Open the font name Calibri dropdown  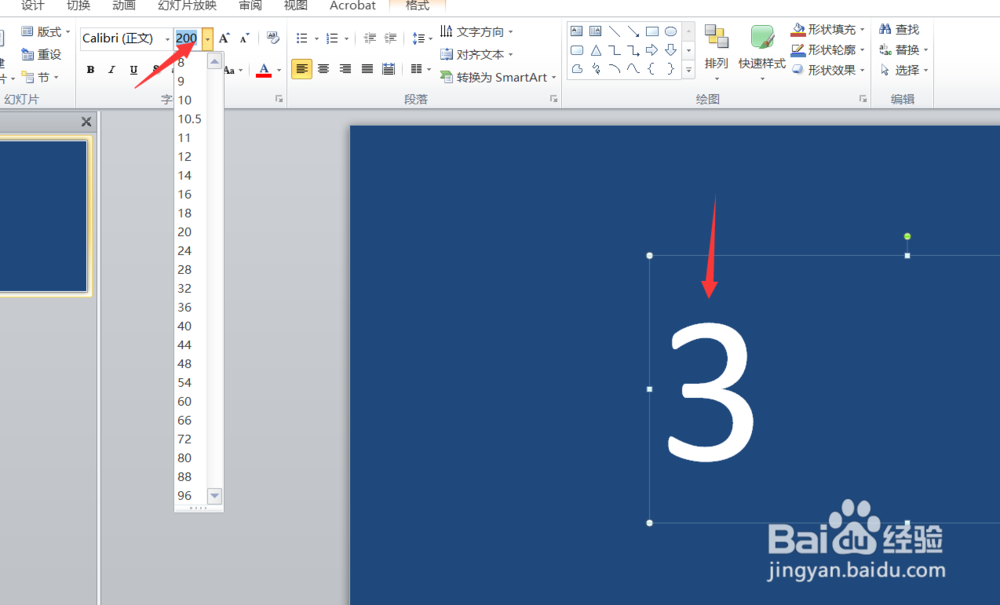168,39
